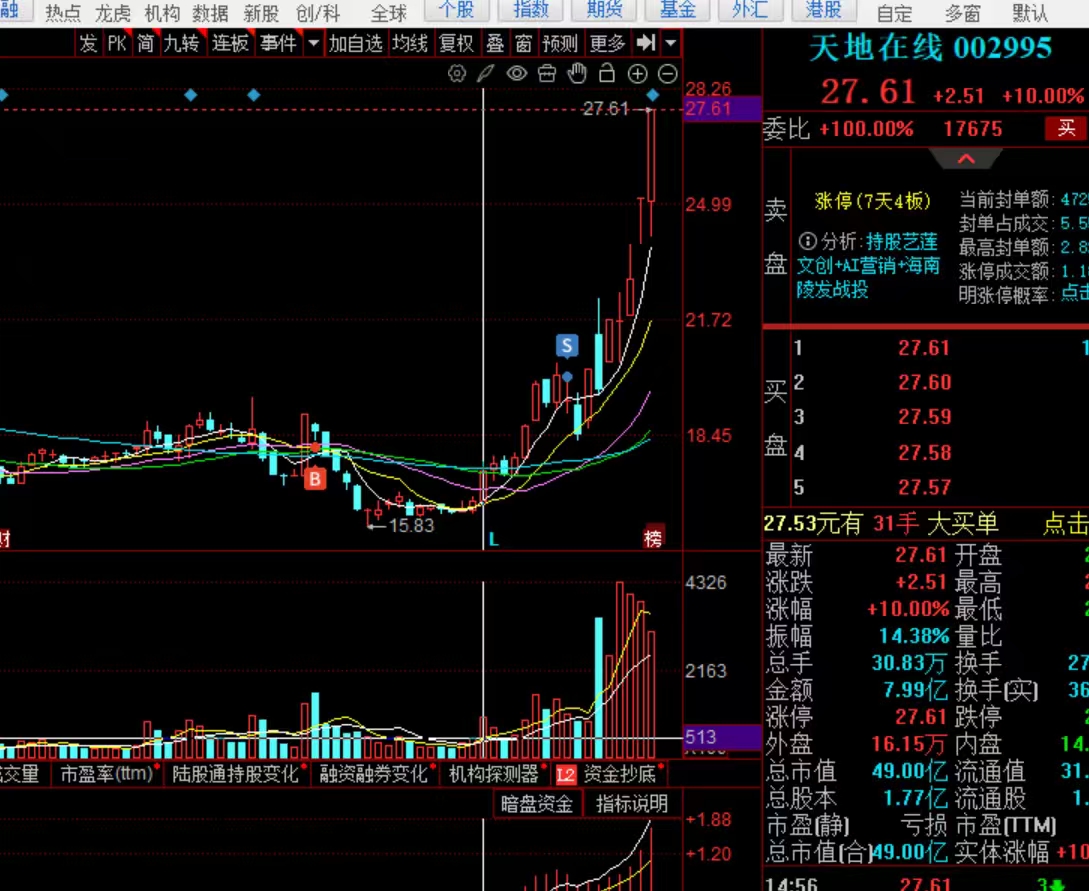Select the 融资融券变化 indicator tab
The image size is (1089, 891).
point(373,773)
